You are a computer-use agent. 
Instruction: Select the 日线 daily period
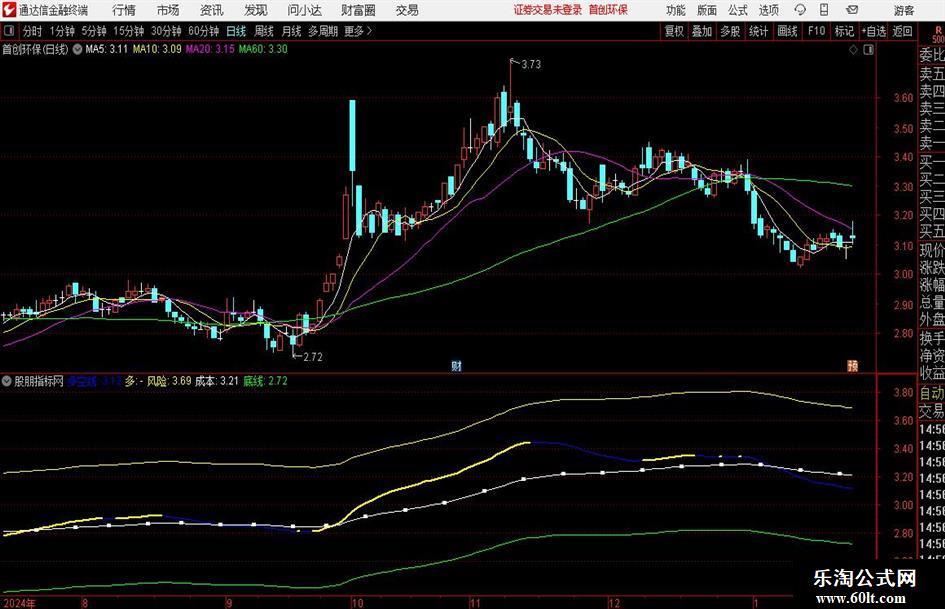pos(236,31)
